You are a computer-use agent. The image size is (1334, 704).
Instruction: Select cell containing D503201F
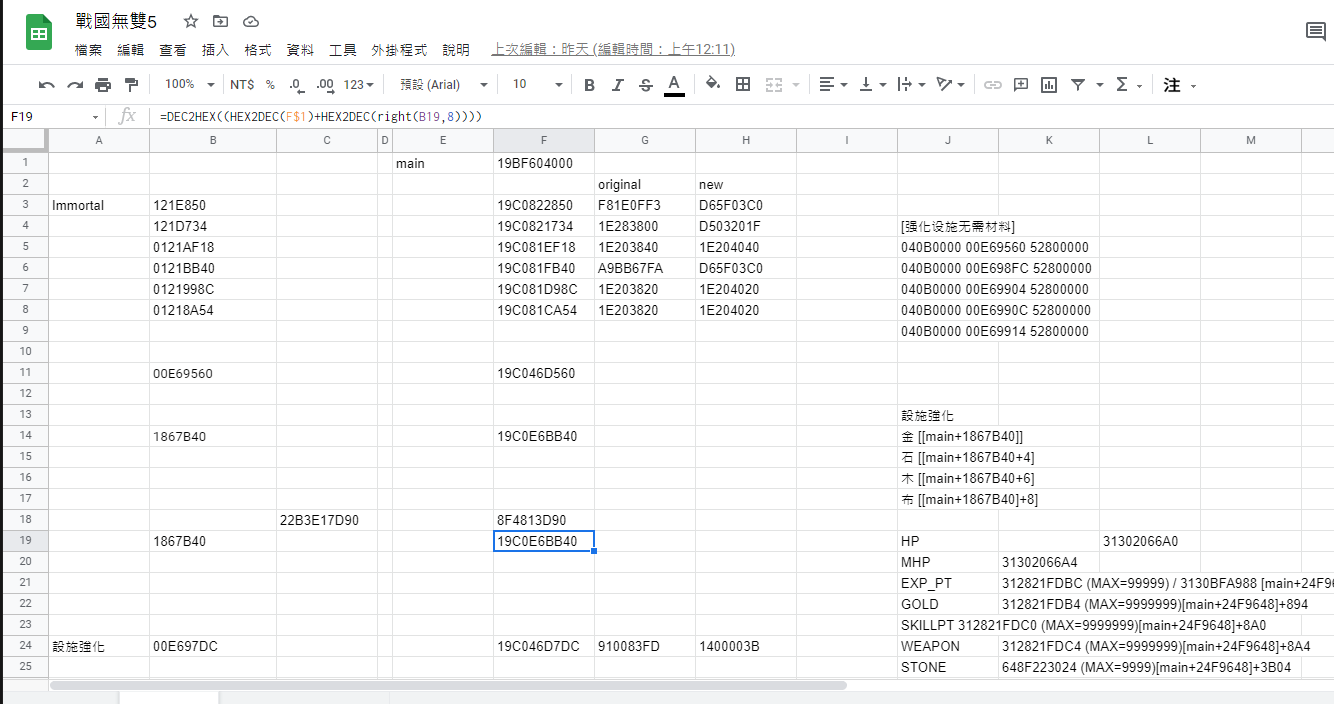746,226
